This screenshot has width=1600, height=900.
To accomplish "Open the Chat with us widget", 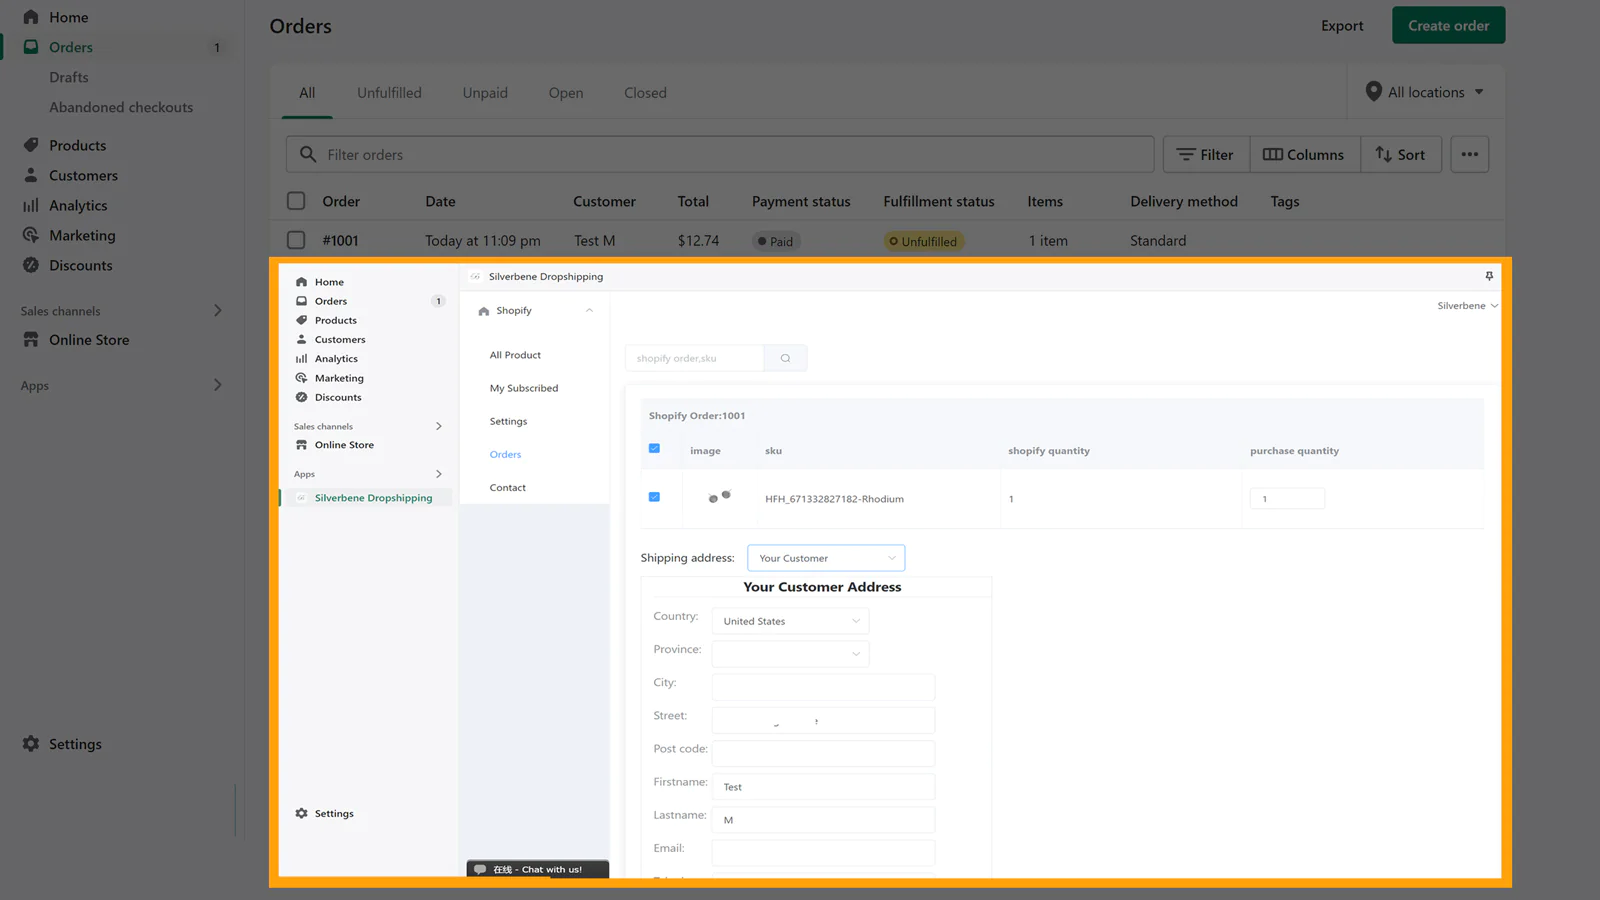I will 537,869.
